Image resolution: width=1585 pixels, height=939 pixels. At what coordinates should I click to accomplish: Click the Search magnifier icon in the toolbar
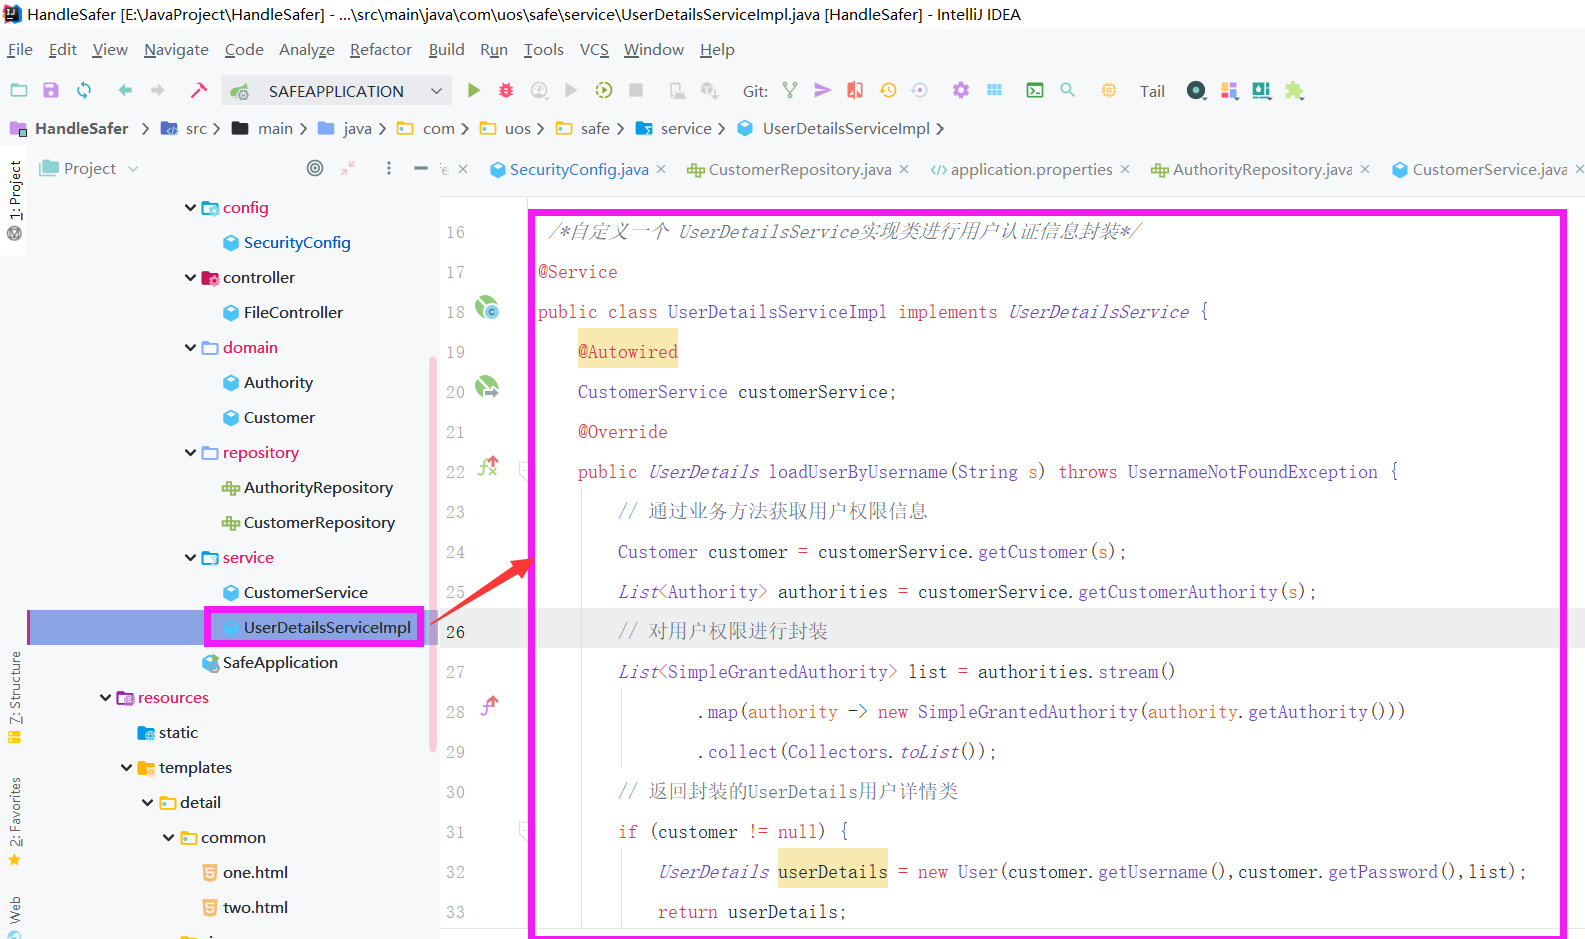(1068, 91)
